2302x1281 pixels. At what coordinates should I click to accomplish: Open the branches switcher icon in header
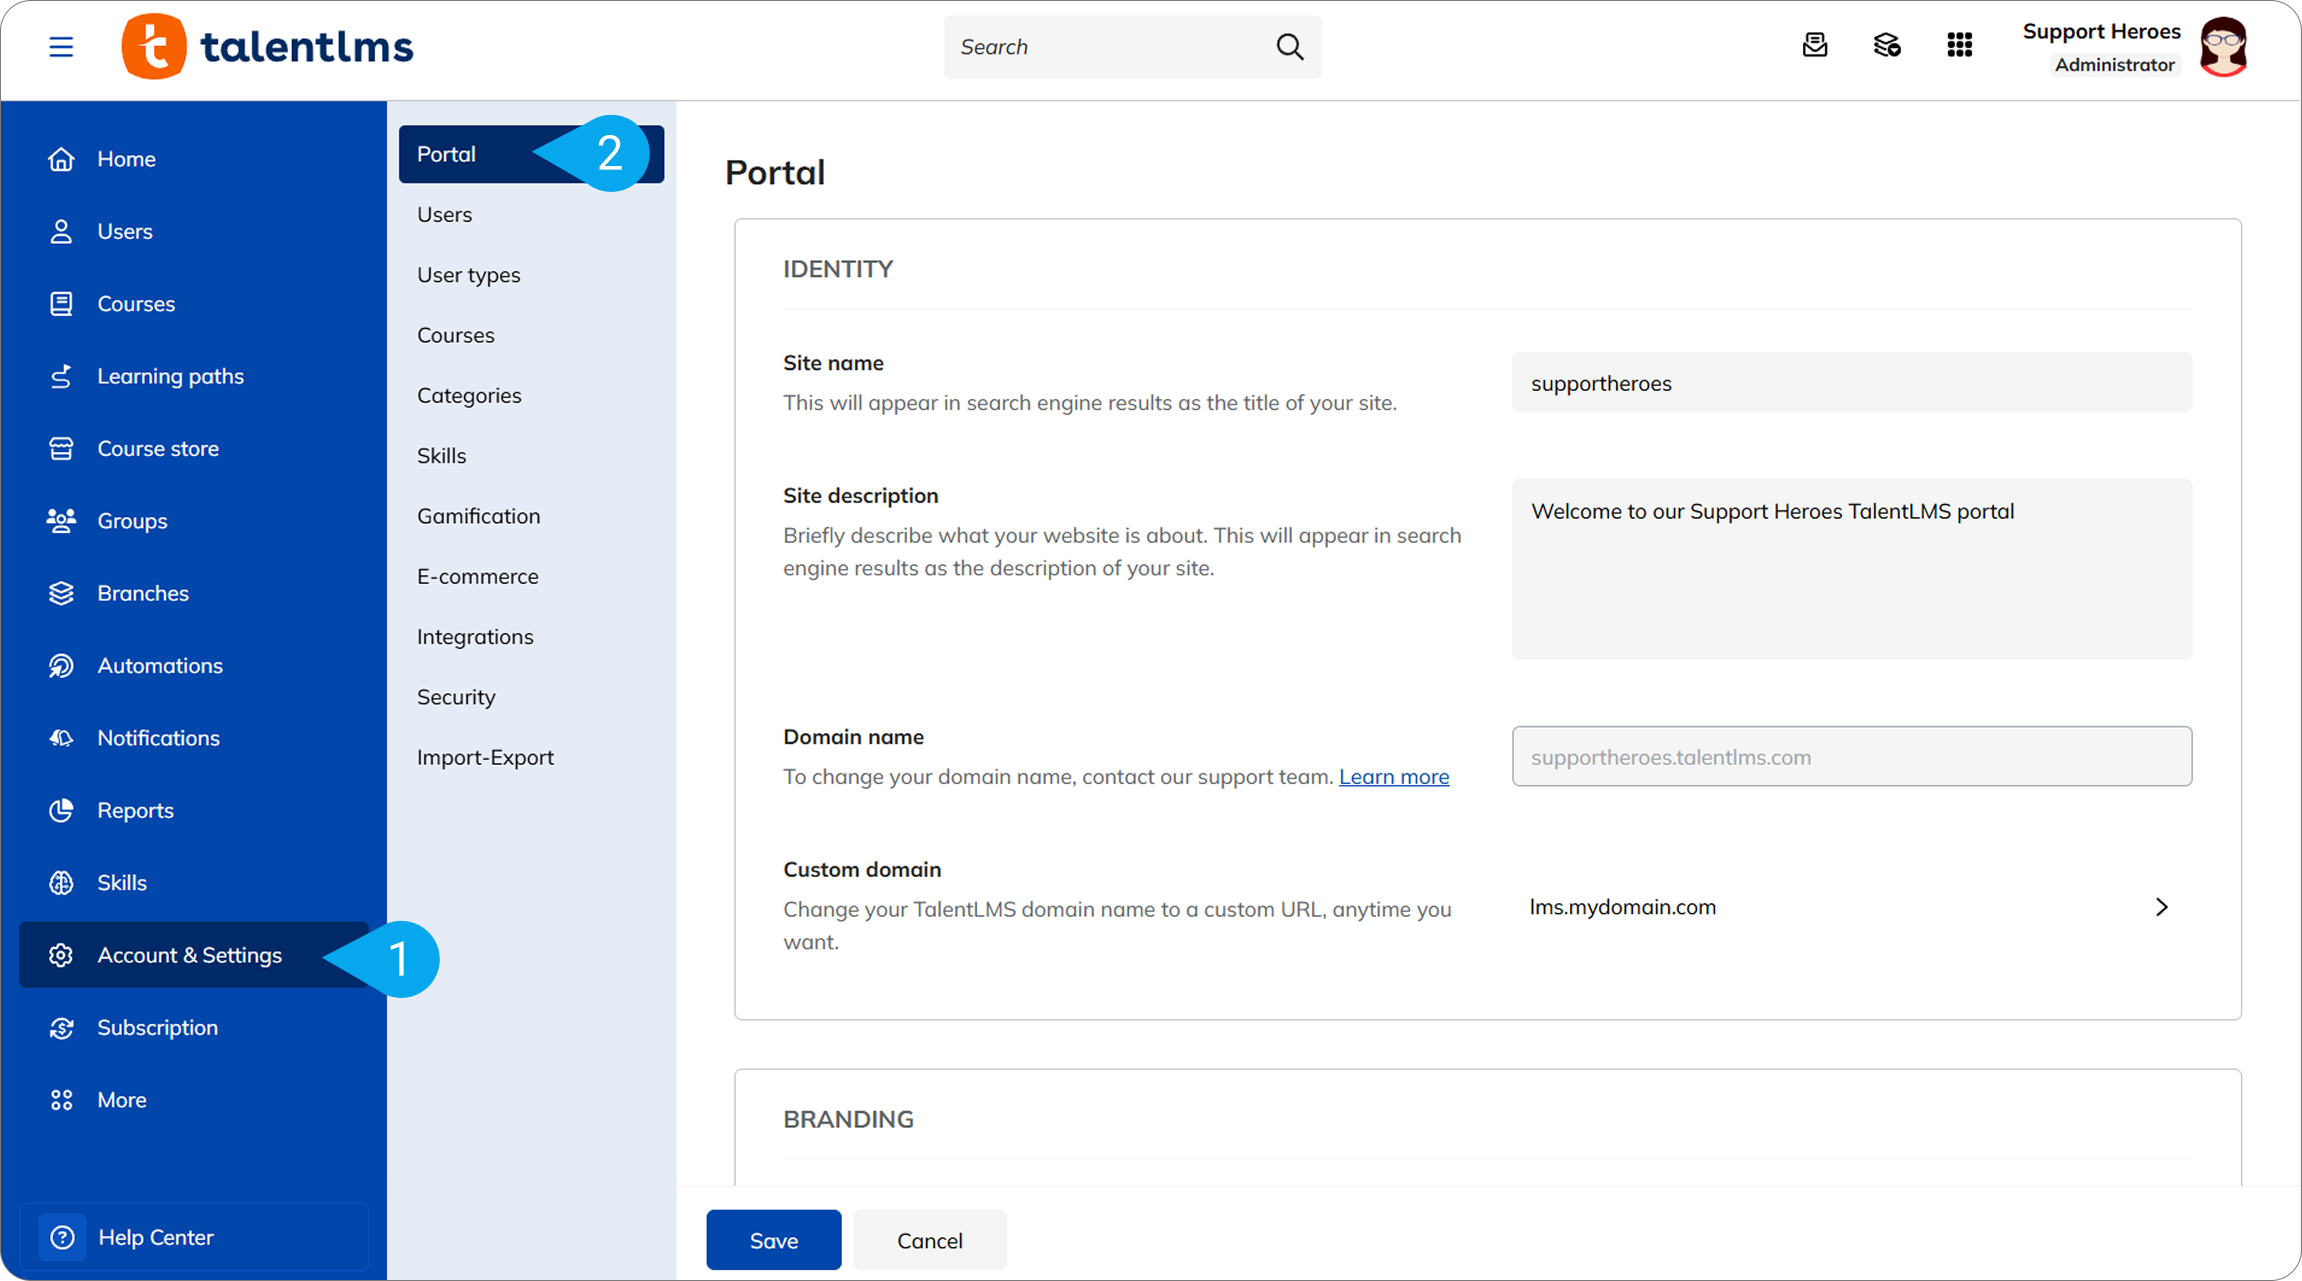1886,46
